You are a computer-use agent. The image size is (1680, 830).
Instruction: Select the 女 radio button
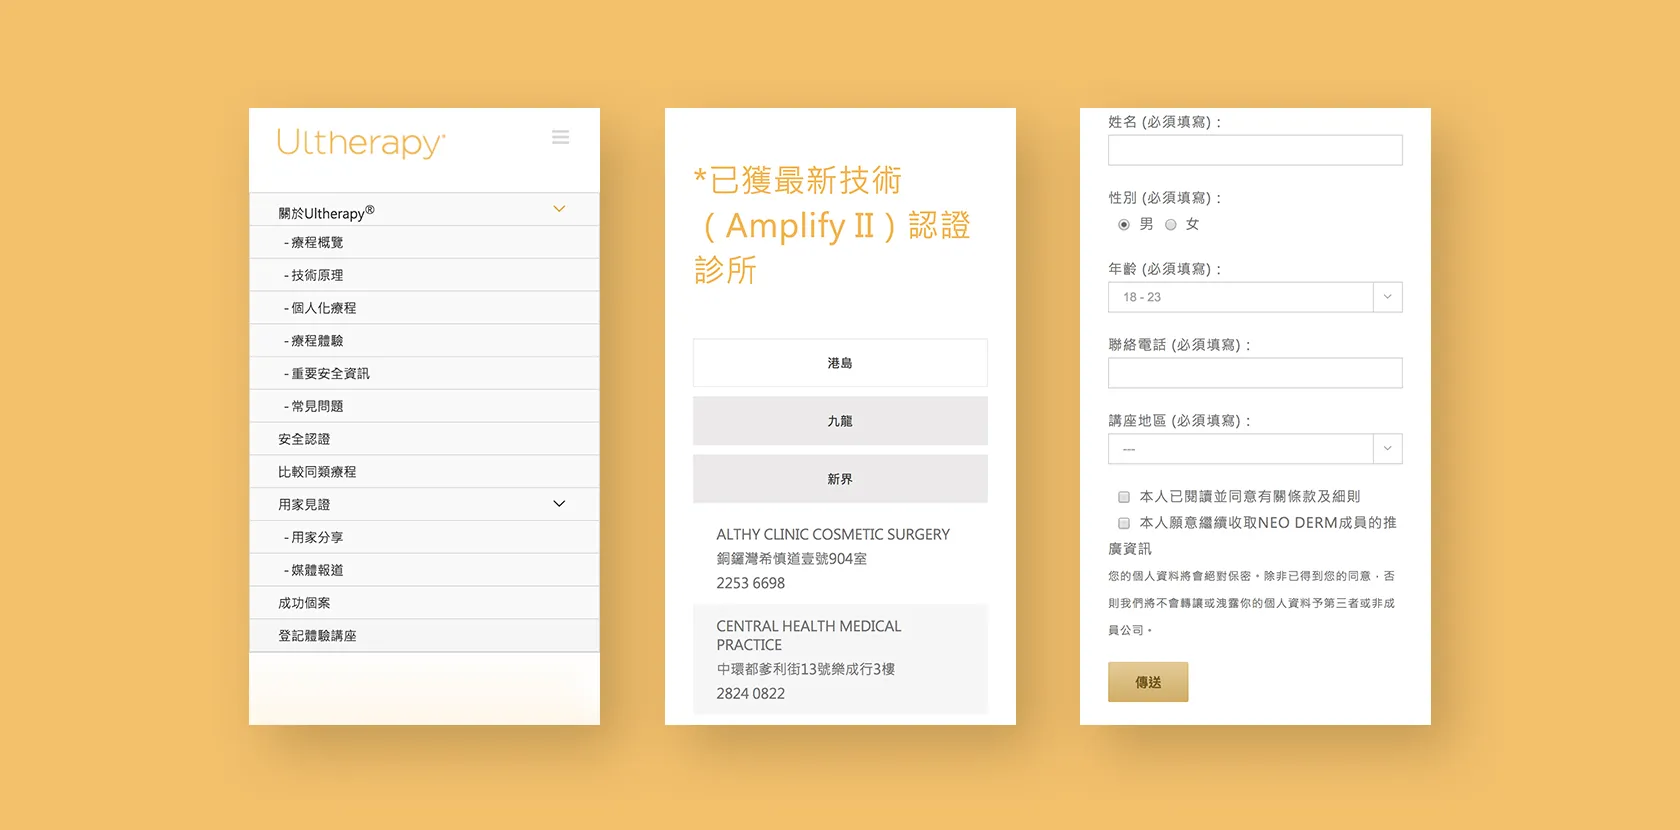tap(1171, 225)
